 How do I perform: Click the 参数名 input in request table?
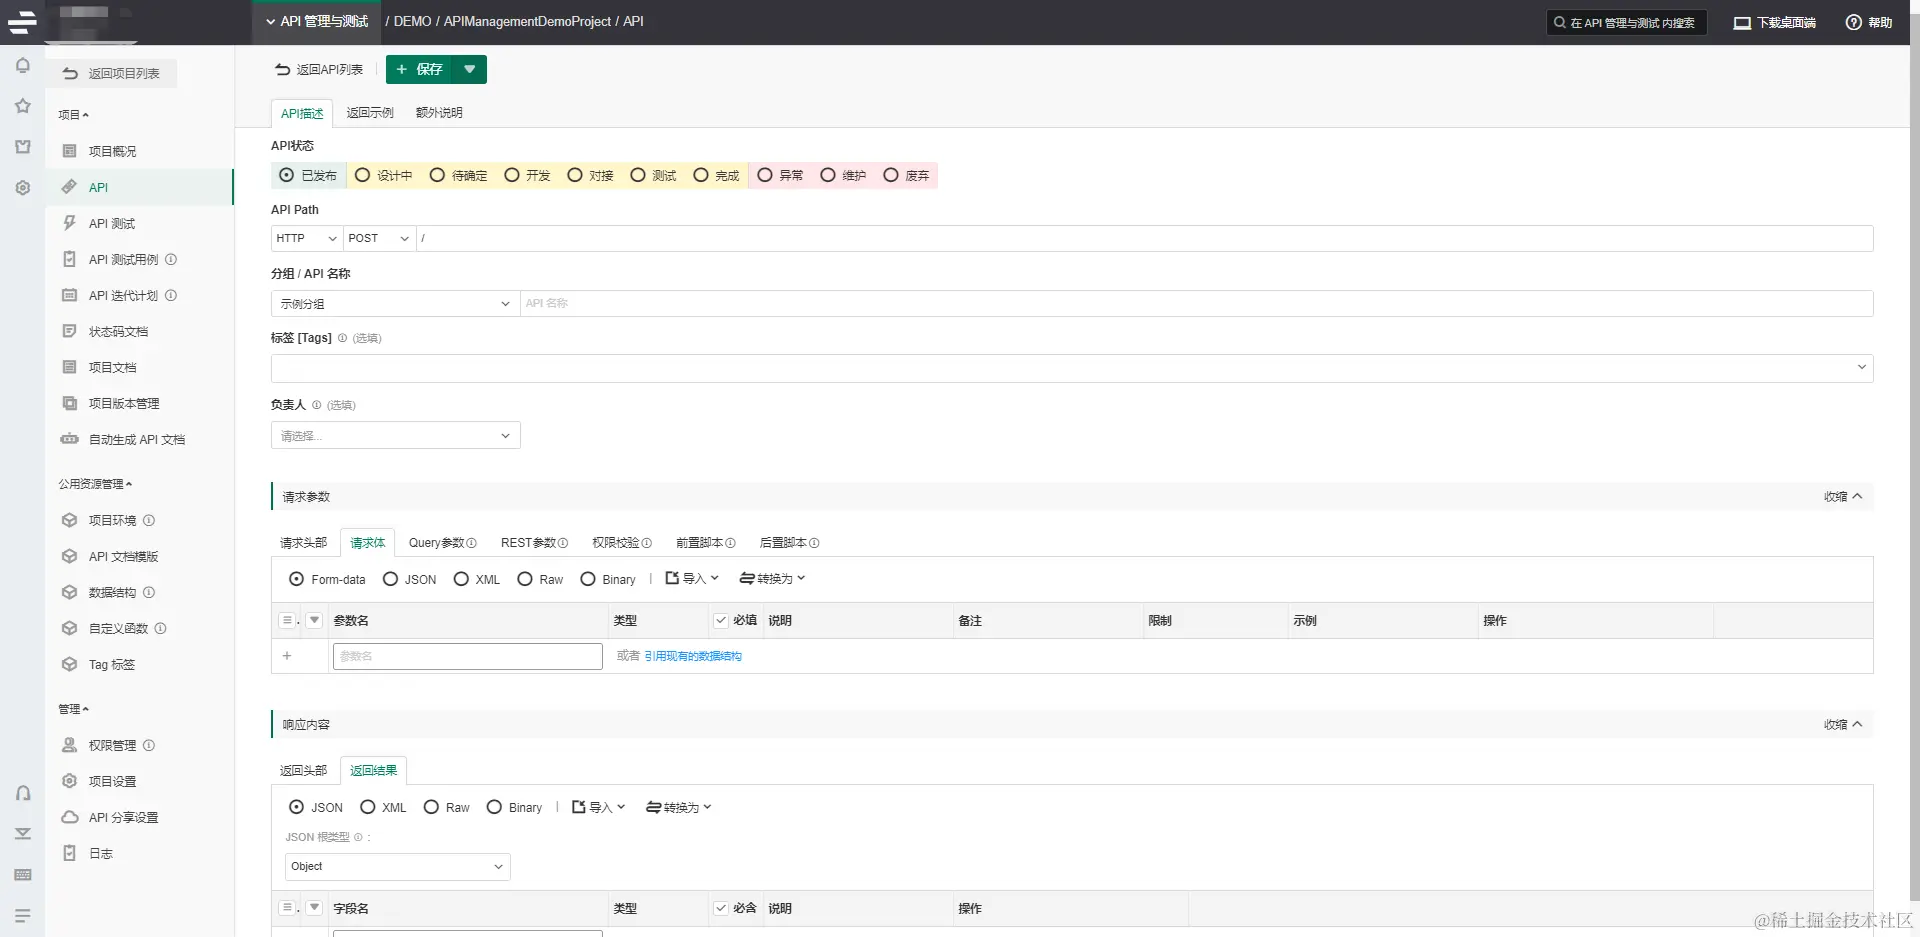(467, 656)
